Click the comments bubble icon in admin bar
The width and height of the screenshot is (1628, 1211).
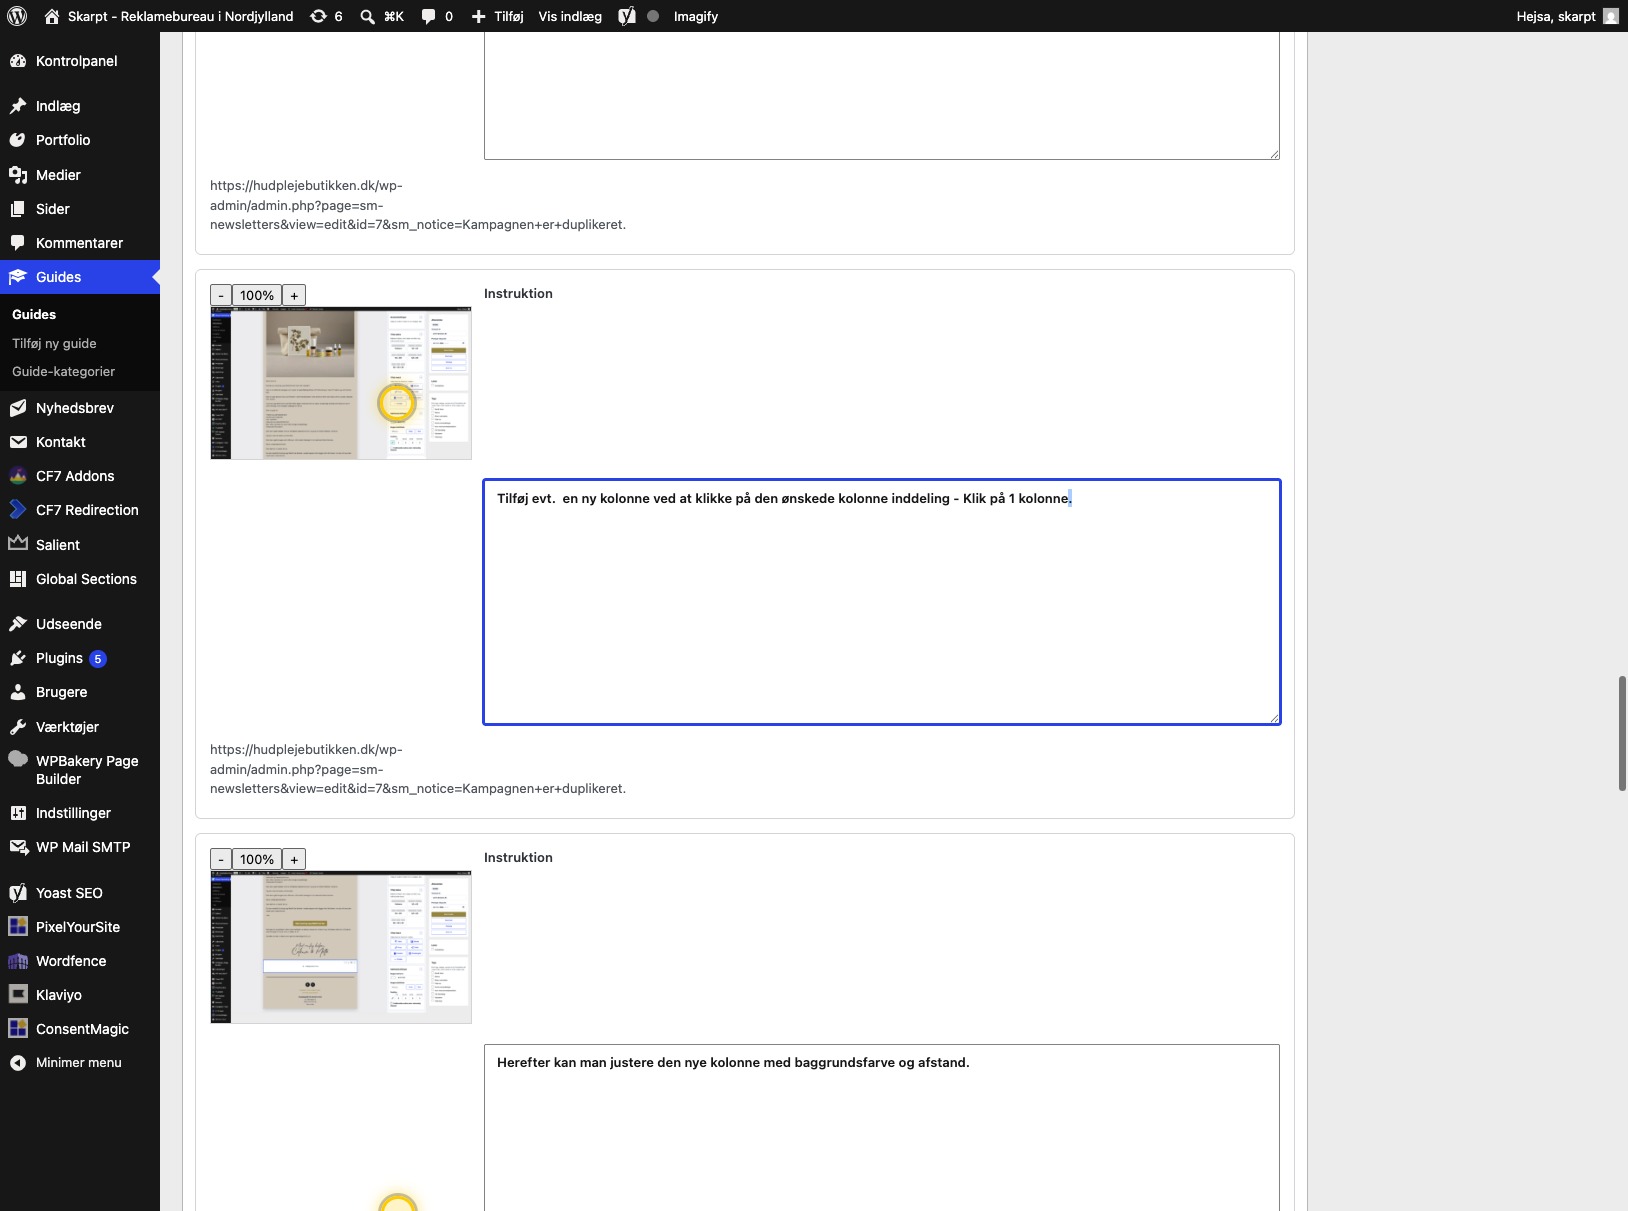(x=437, y=16)
